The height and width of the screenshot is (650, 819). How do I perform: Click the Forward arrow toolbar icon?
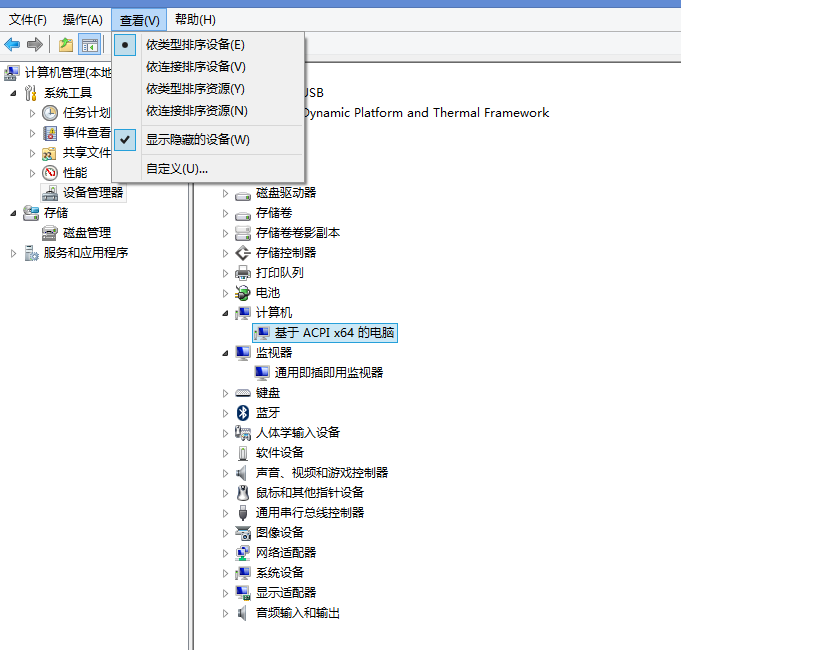[35, 44]
